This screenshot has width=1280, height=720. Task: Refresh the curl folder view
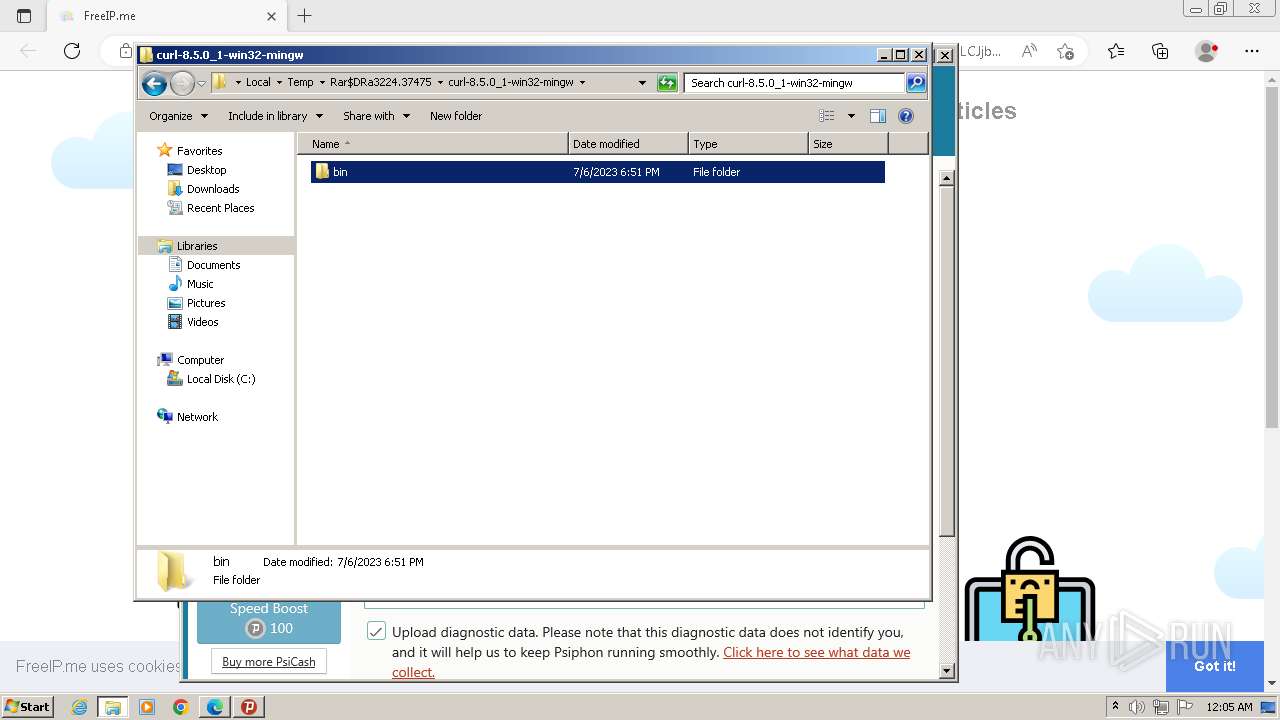667,83
